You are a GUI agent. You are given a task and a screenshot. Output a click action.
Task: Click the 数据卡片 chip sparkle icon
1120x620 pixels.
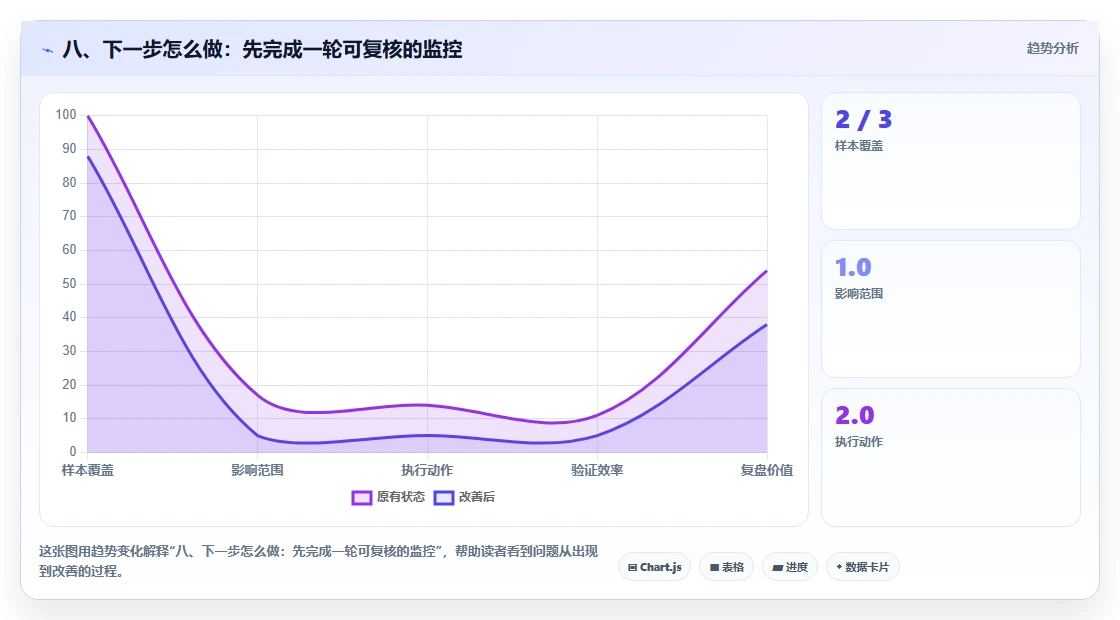tap(839, 567)
